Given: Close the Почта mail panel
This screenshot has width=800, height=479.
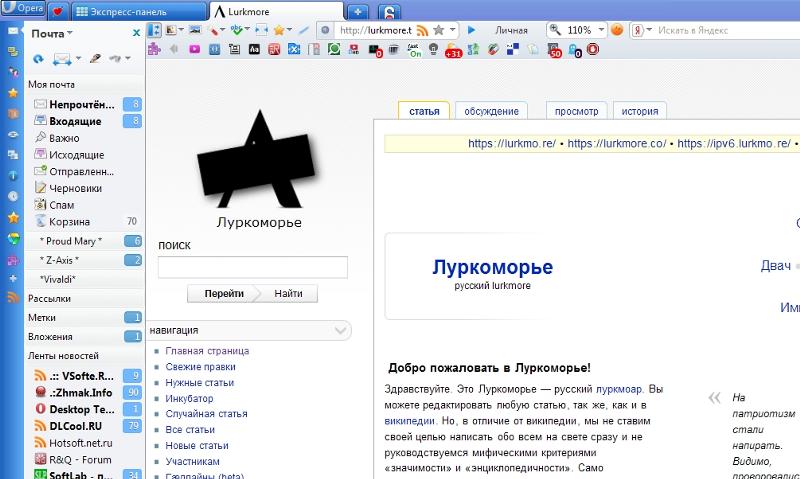Looking at the screenshot, I should coord(136,33).
